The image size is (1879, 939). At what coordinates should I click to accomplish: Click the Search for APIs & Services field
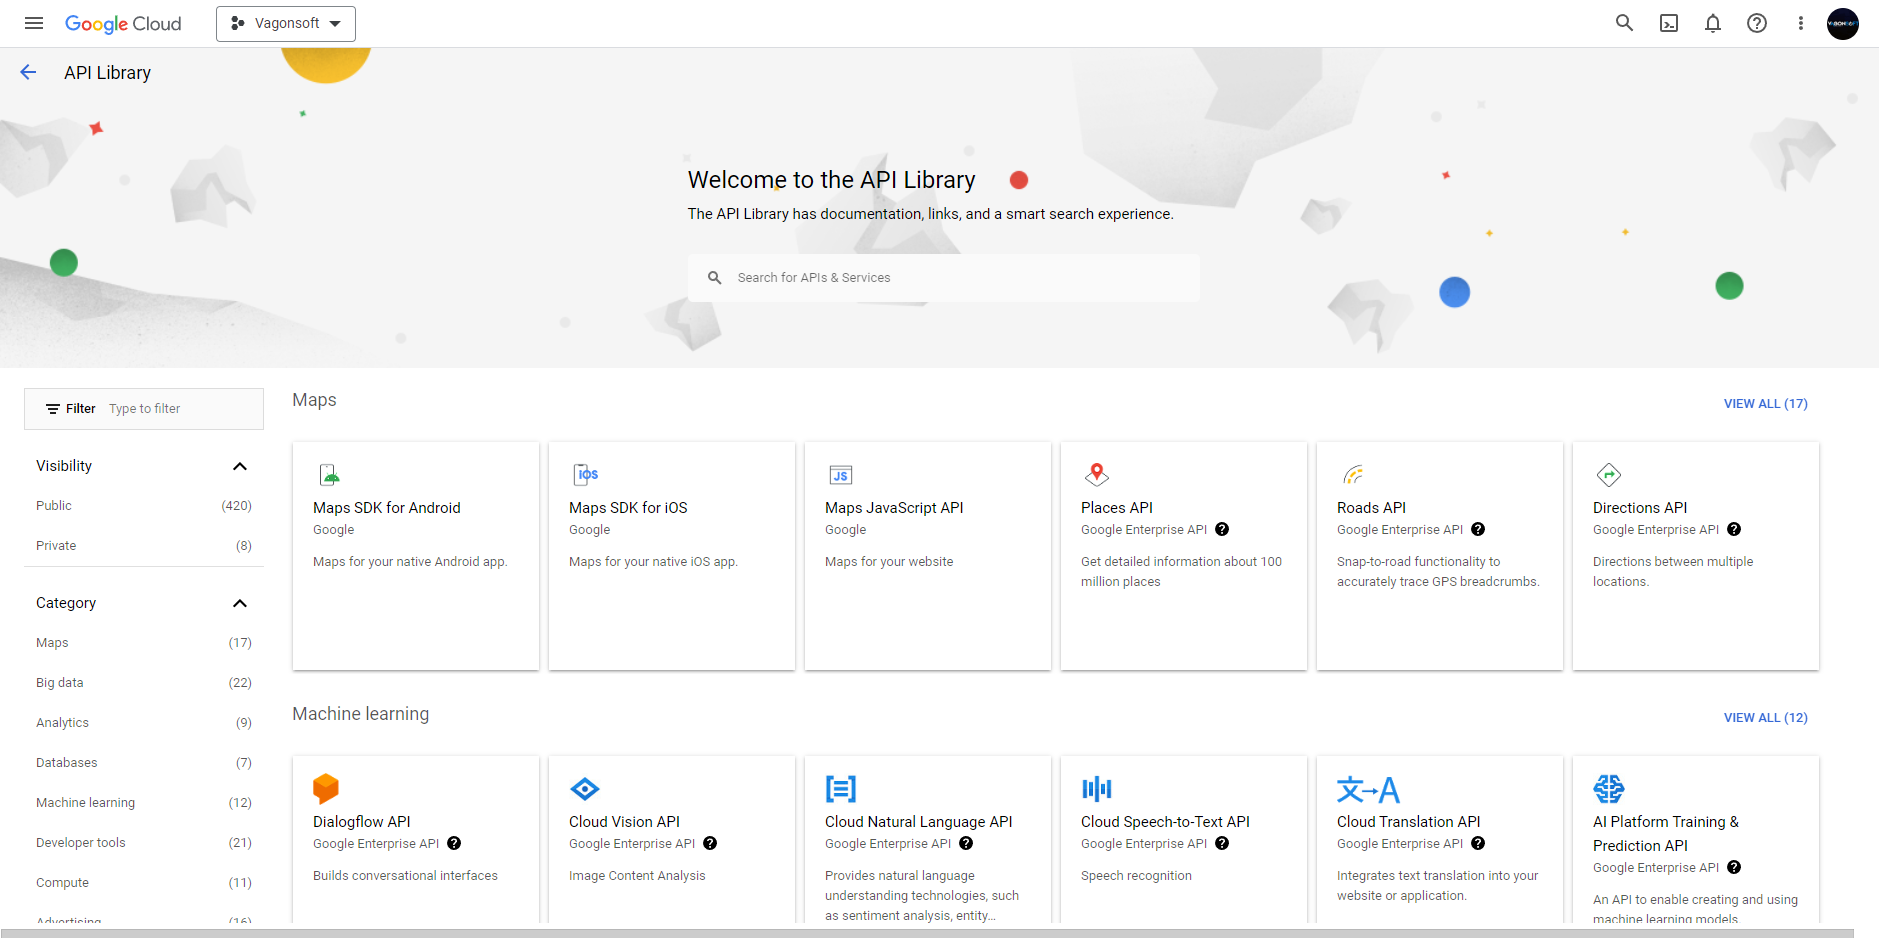point(943,278)
